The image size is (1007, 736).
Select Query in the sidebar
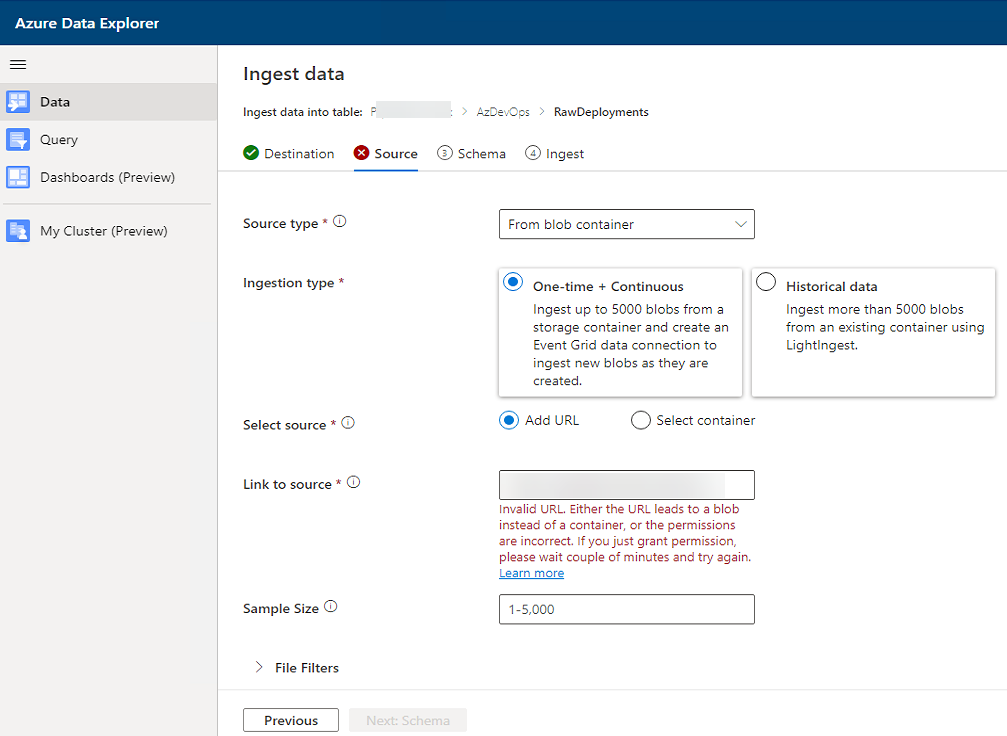point(109,139)
